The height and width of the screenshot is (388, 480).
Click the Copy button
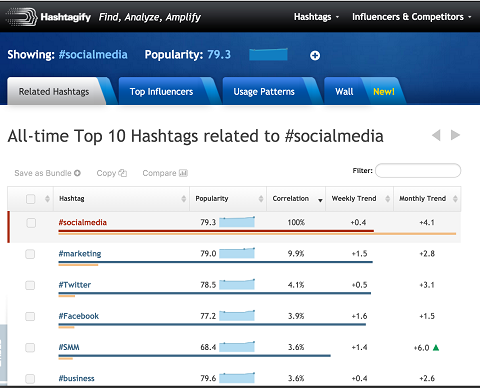(112, 173)
